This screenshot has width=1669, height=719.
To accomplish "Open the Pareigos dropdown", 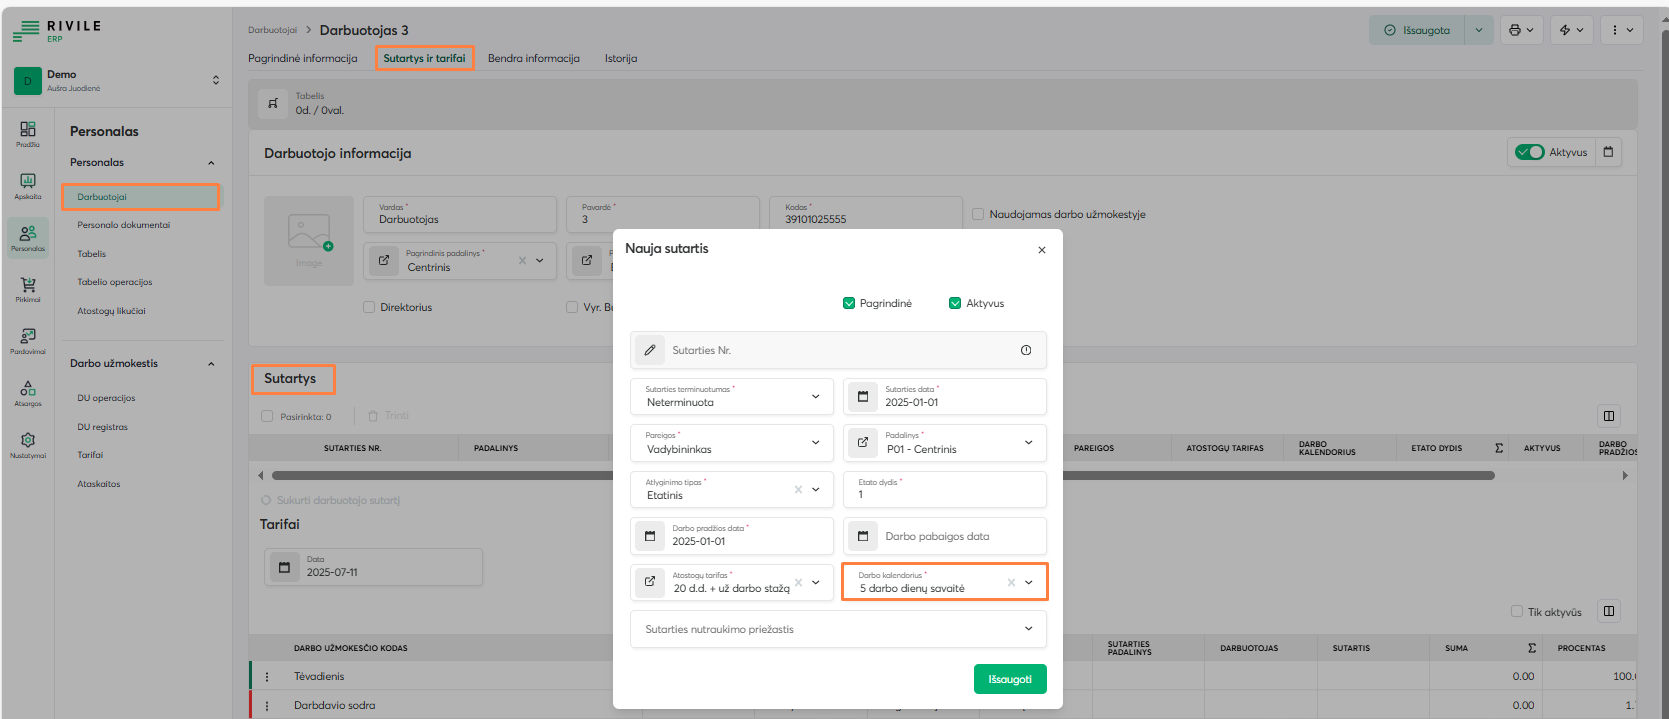I will (815, 442).
